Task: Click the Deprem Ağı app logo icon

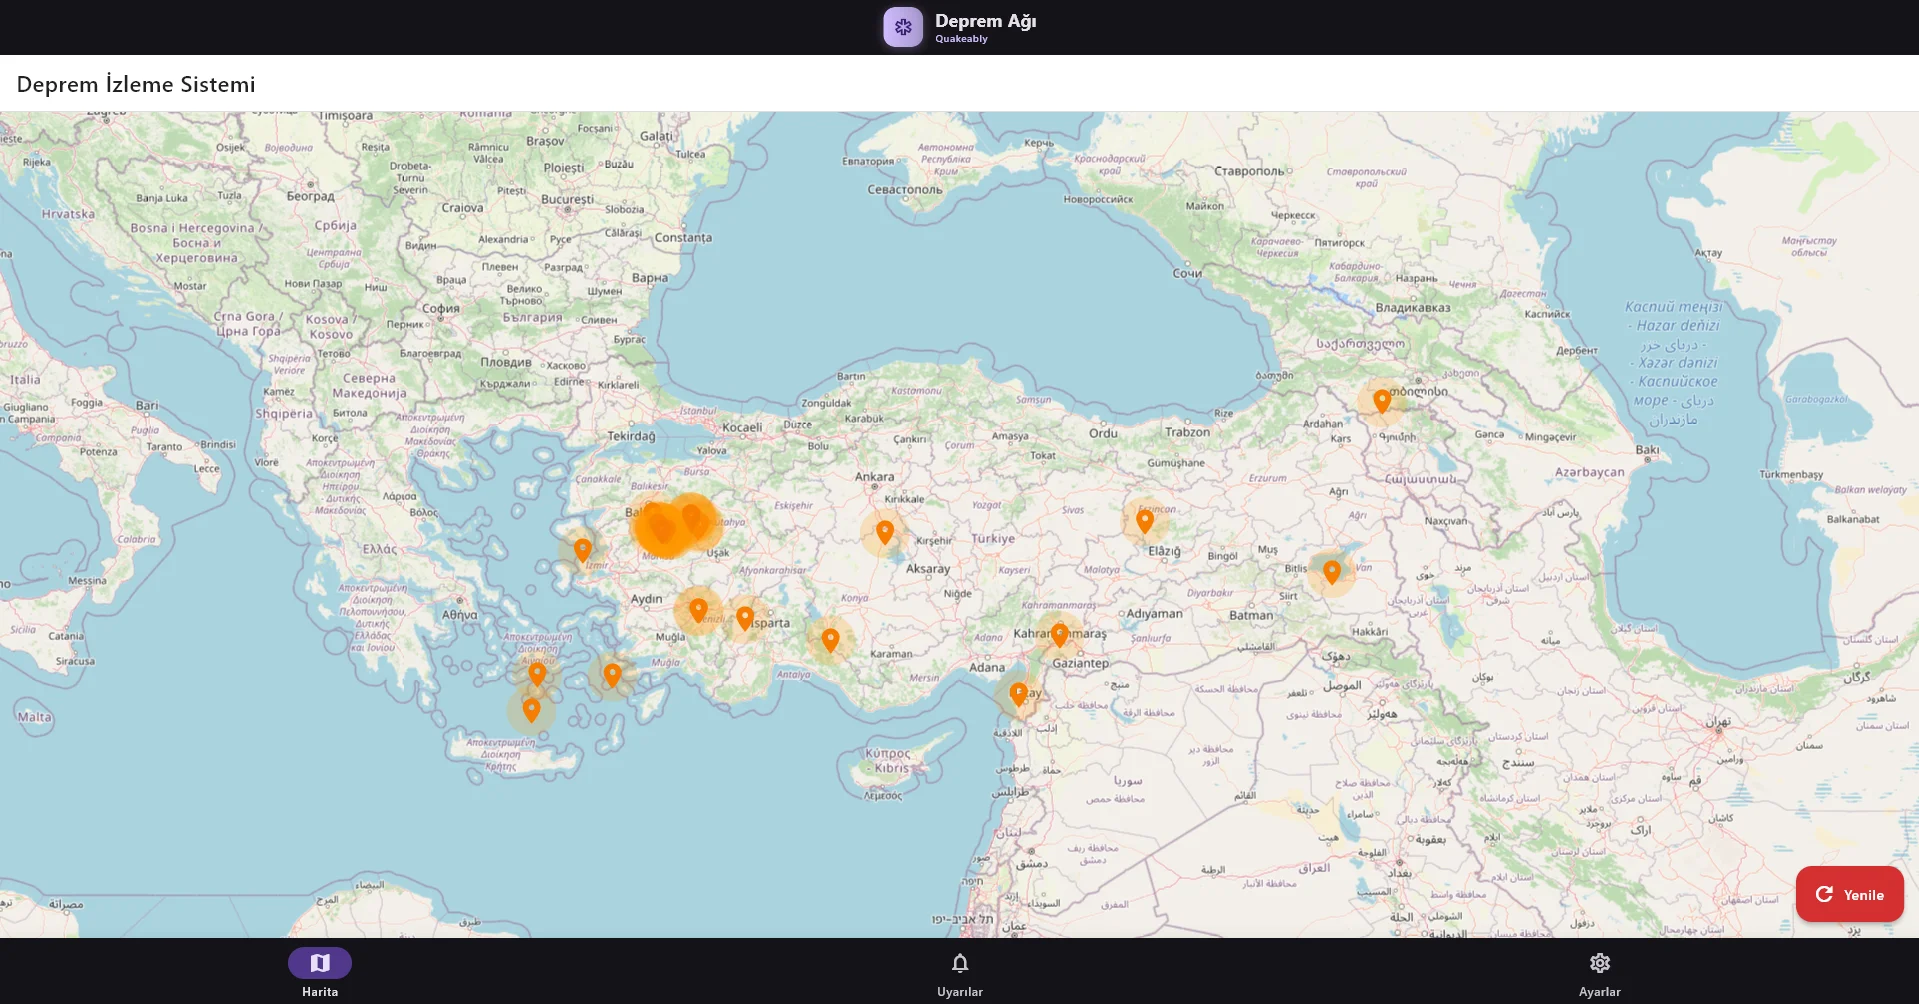Action: (x=902, y=27)
